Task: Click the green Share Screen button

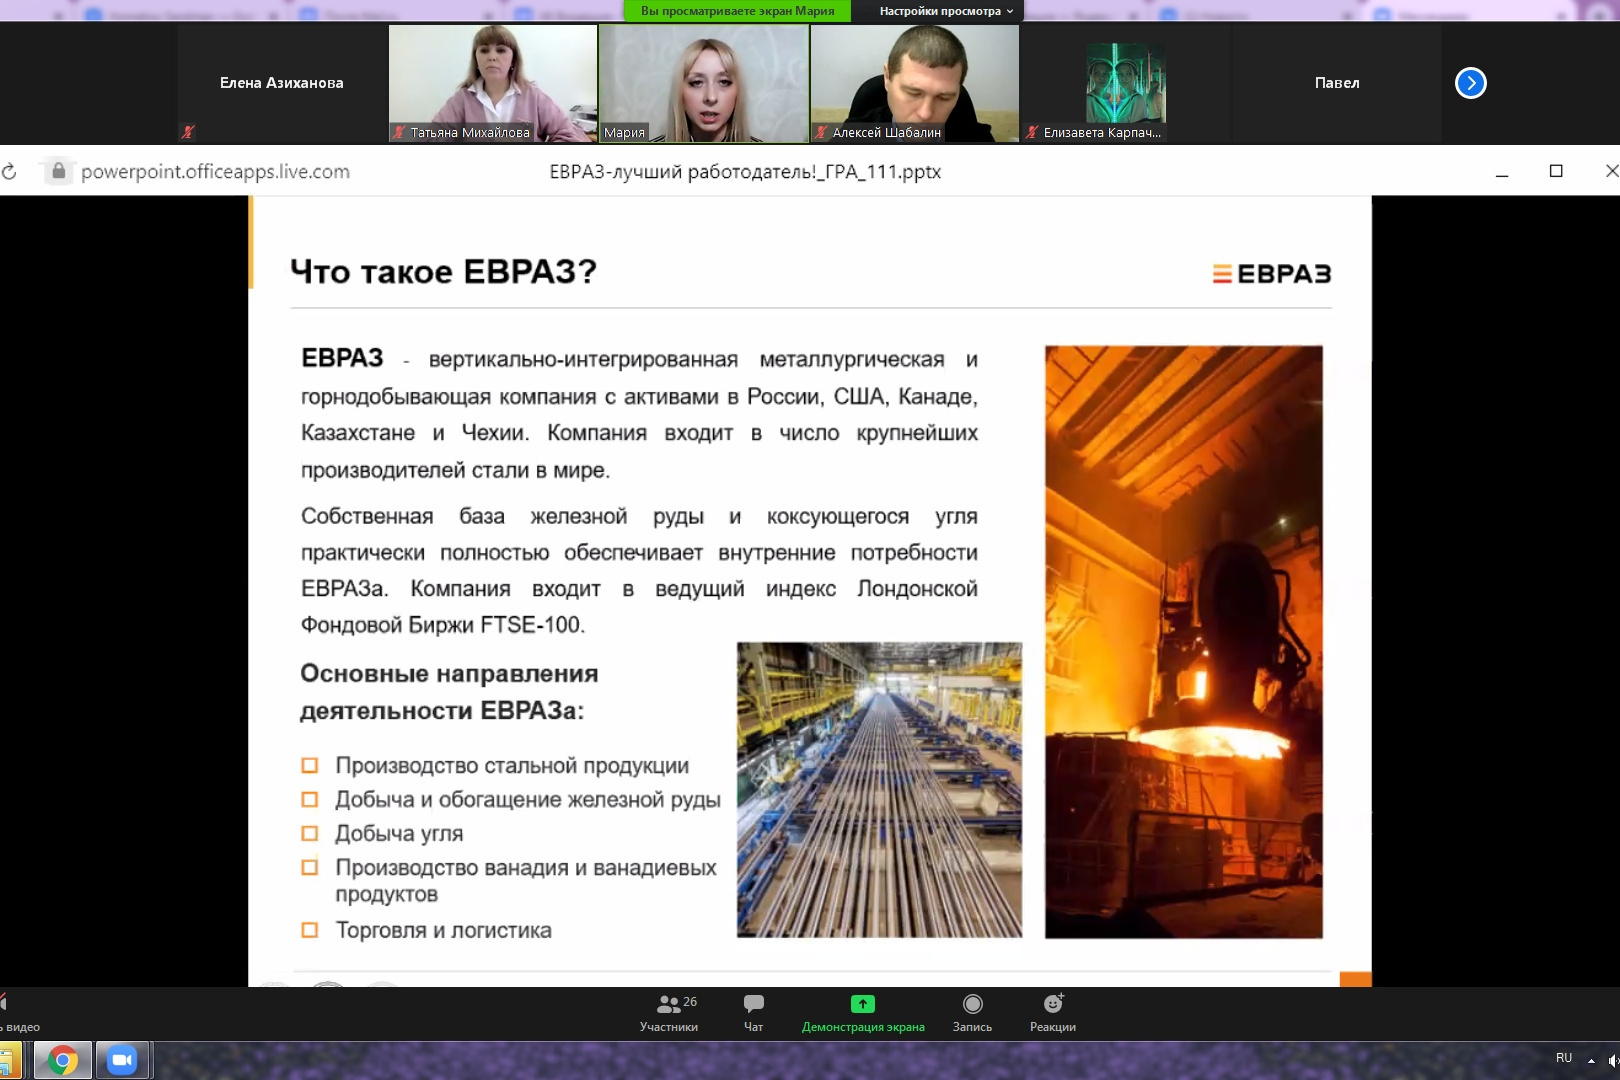Action: [863, 1013]
